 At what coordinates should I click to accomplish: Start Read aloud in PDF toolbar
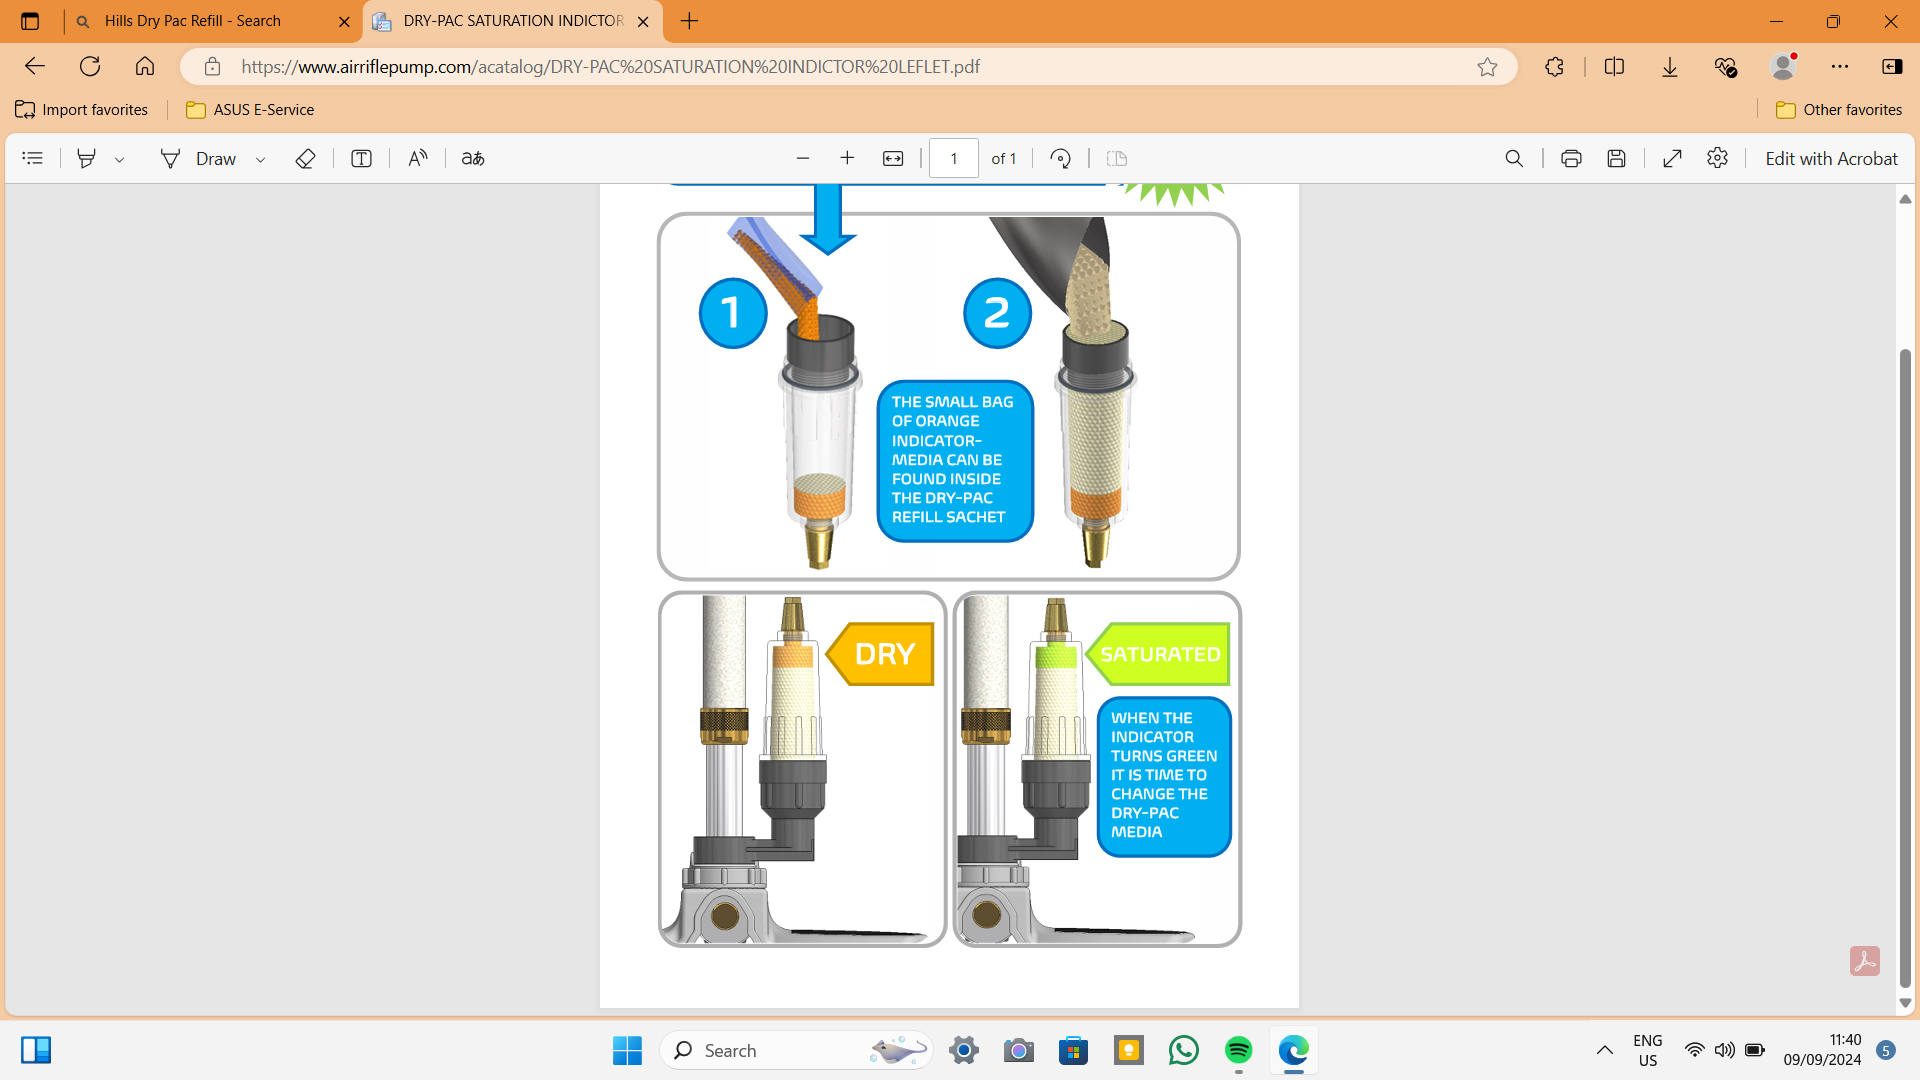coord(418,158)
